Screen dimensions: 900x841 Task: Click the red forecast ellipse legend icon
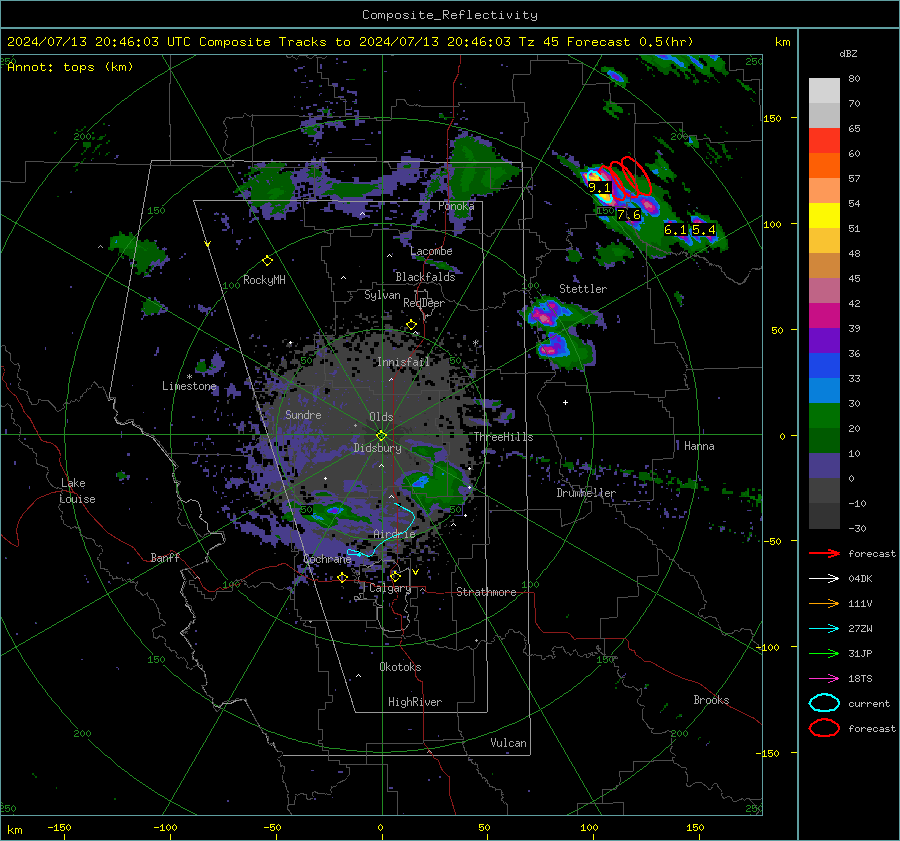point(824,728)
